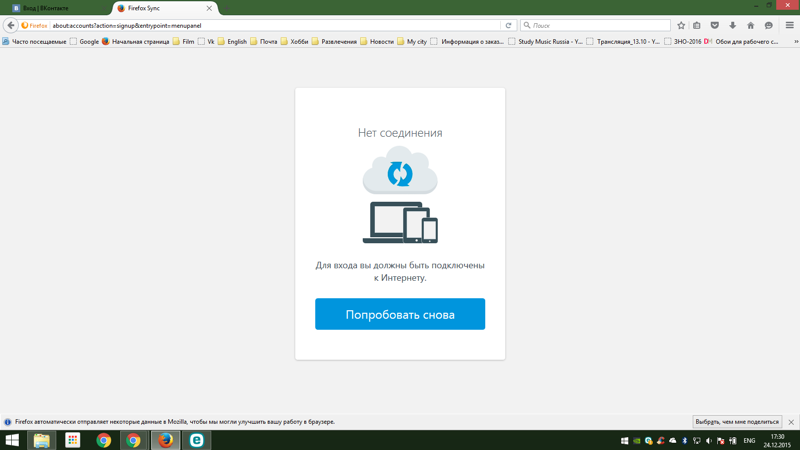Reload the page using the refresh icon
This screenshot has height=450, width=800.
coord(509,25)
